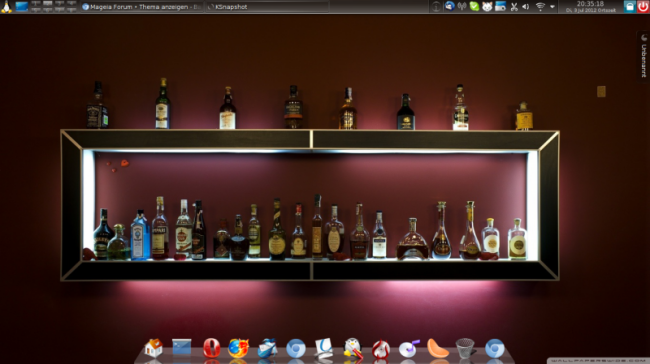Expand the Unbenannt side panel tab

point(644,56)
